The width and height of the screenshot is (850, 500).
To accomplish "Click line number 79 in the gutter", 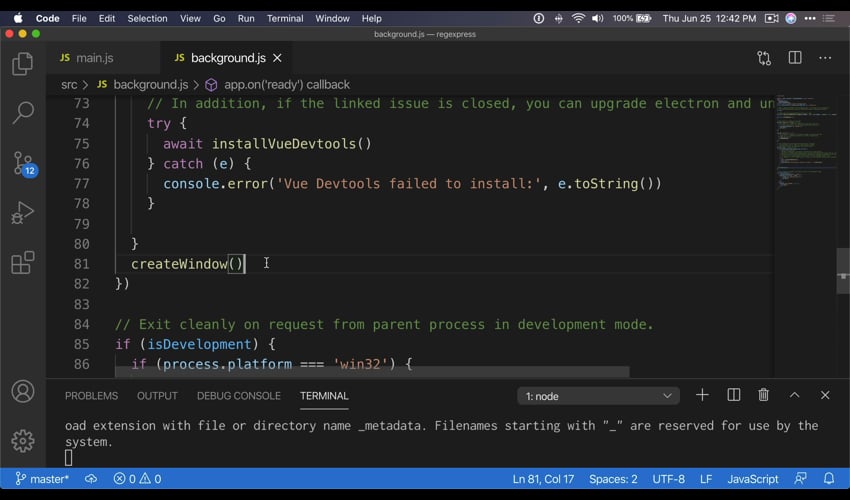I will click(x=81, y=223).
